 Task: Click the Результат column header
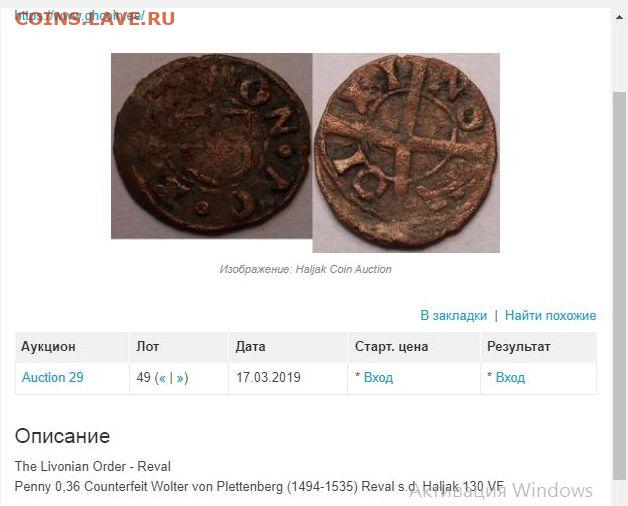[x=519, y=347]
